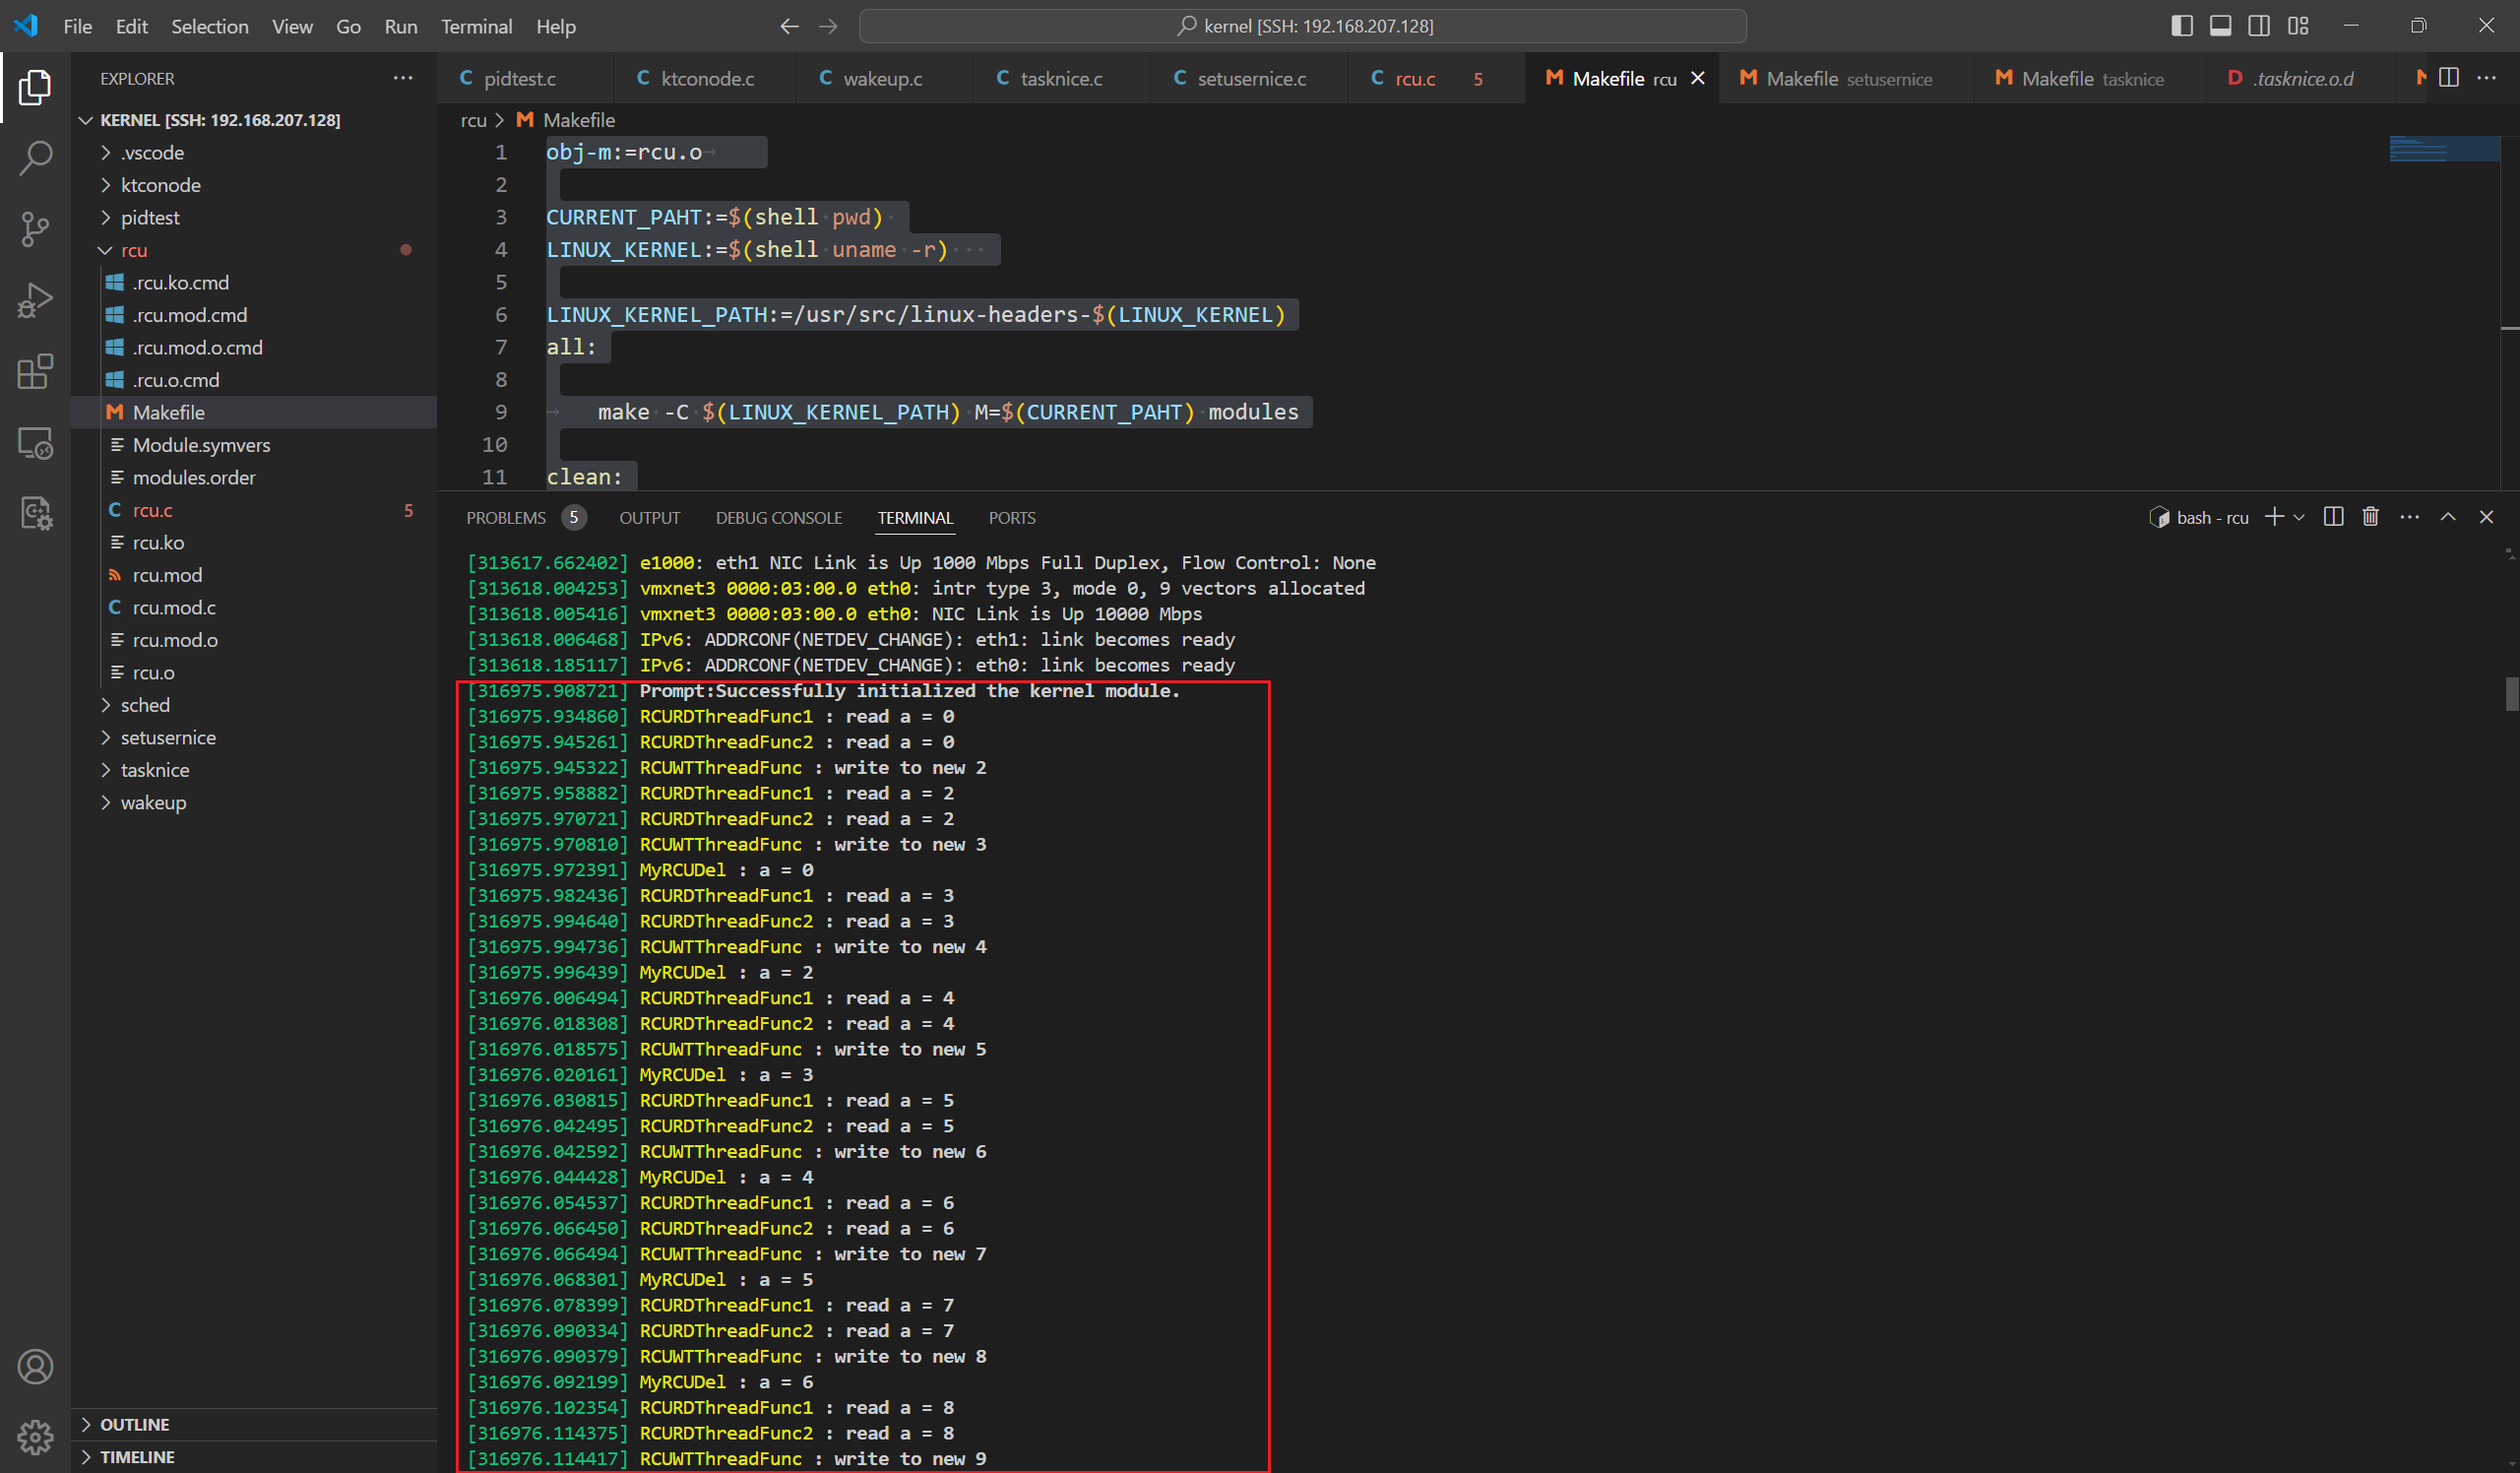Open the Extensions view

35,372
